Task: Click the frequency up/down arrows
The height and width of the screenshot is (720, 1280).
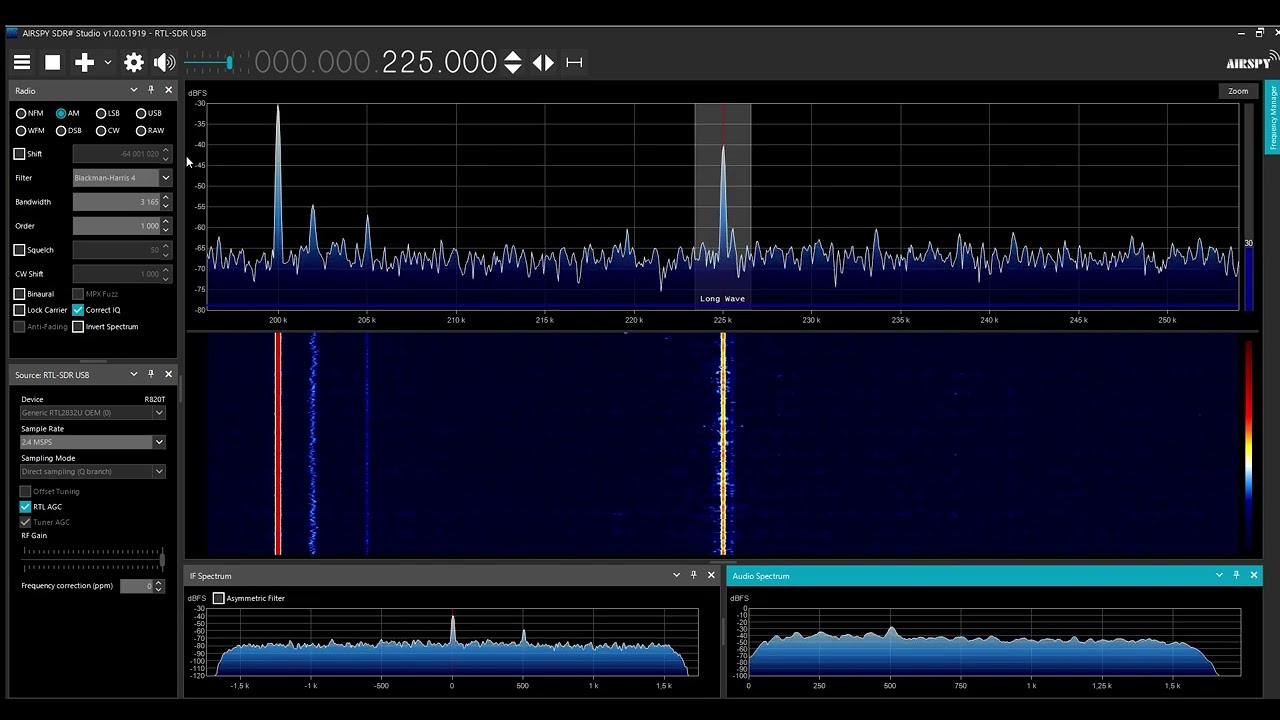Action: tap(512, 62)
